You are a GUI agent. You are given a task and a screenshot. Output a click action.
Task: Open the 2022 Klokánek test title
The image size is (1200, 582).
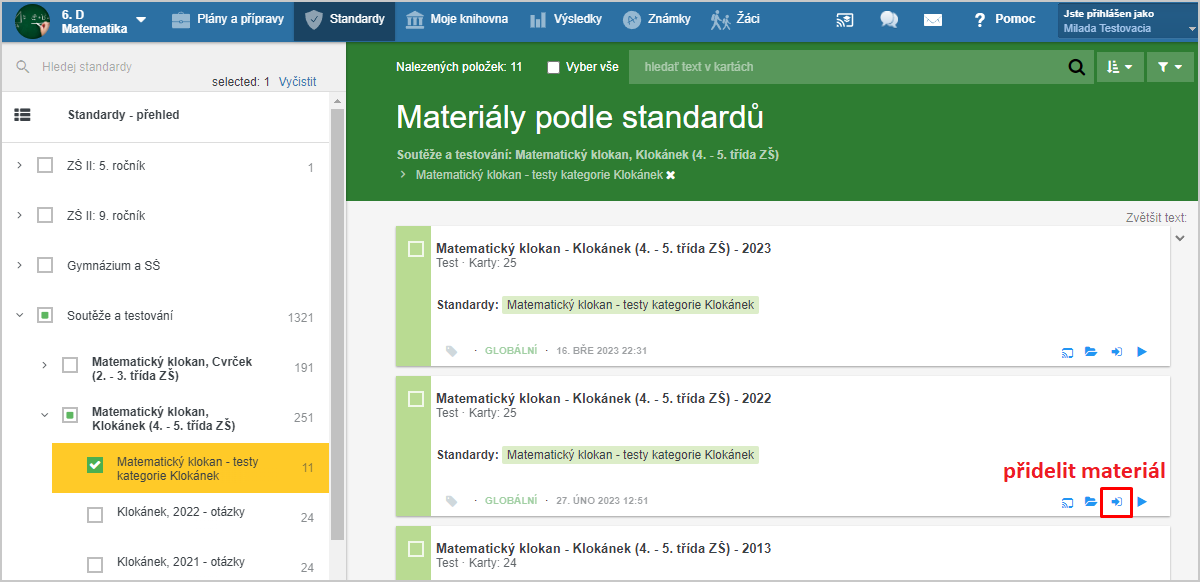point(604,398)
